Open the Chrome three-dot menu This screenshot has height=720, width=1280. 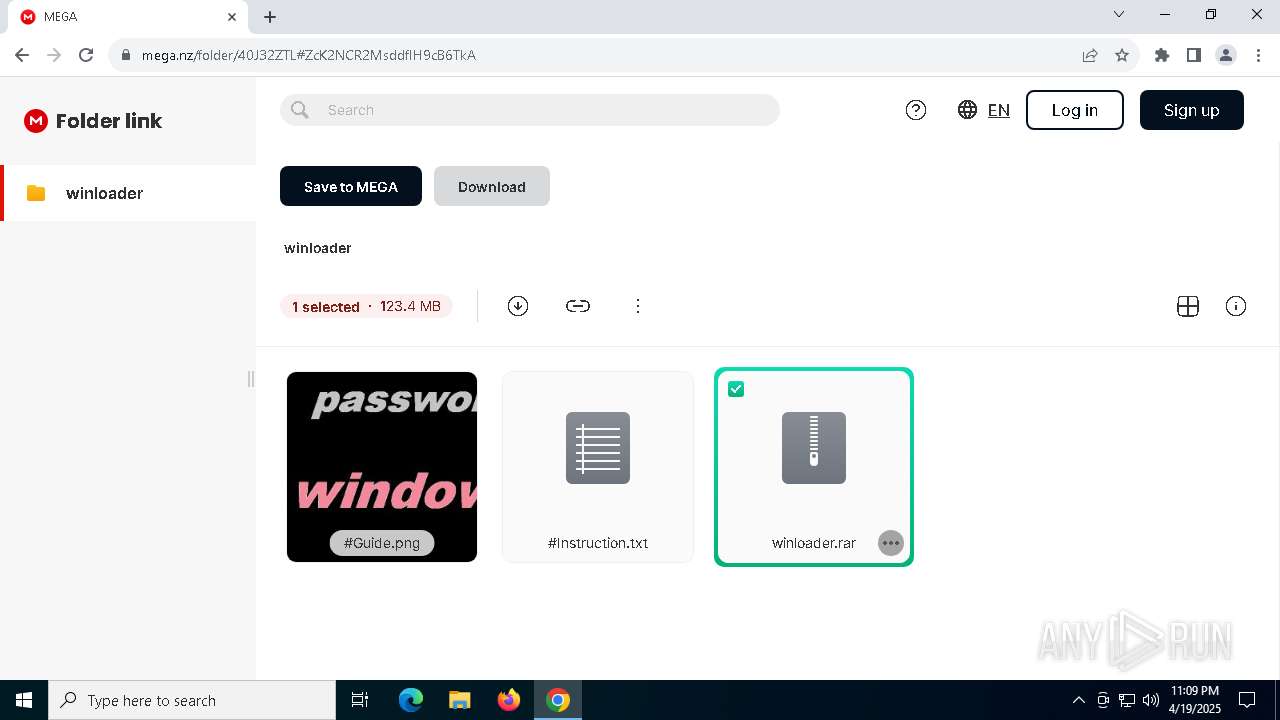[x=1257, y=55]
